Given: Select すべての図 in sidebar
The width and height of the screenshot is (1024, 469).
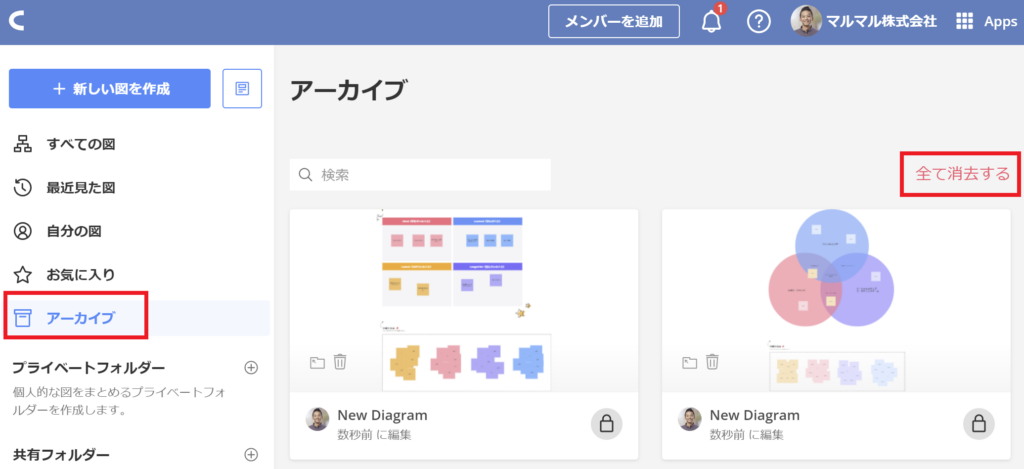Looking at the screenshot, I should click(80, 144).
